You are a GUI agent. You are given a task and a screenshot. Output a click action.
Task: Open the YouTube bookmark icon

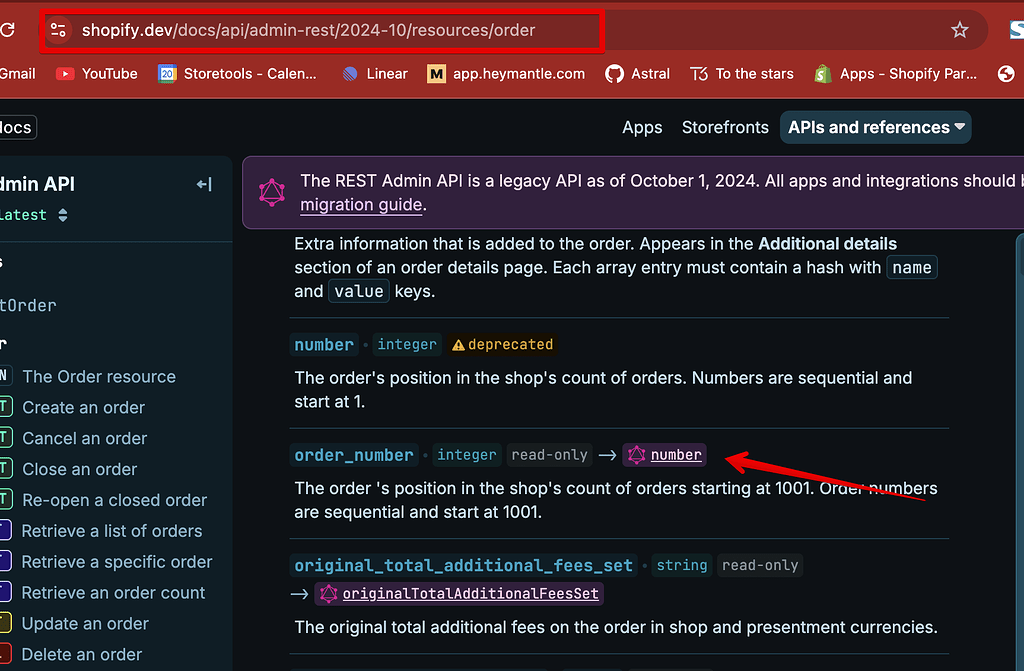click(65, 74)
